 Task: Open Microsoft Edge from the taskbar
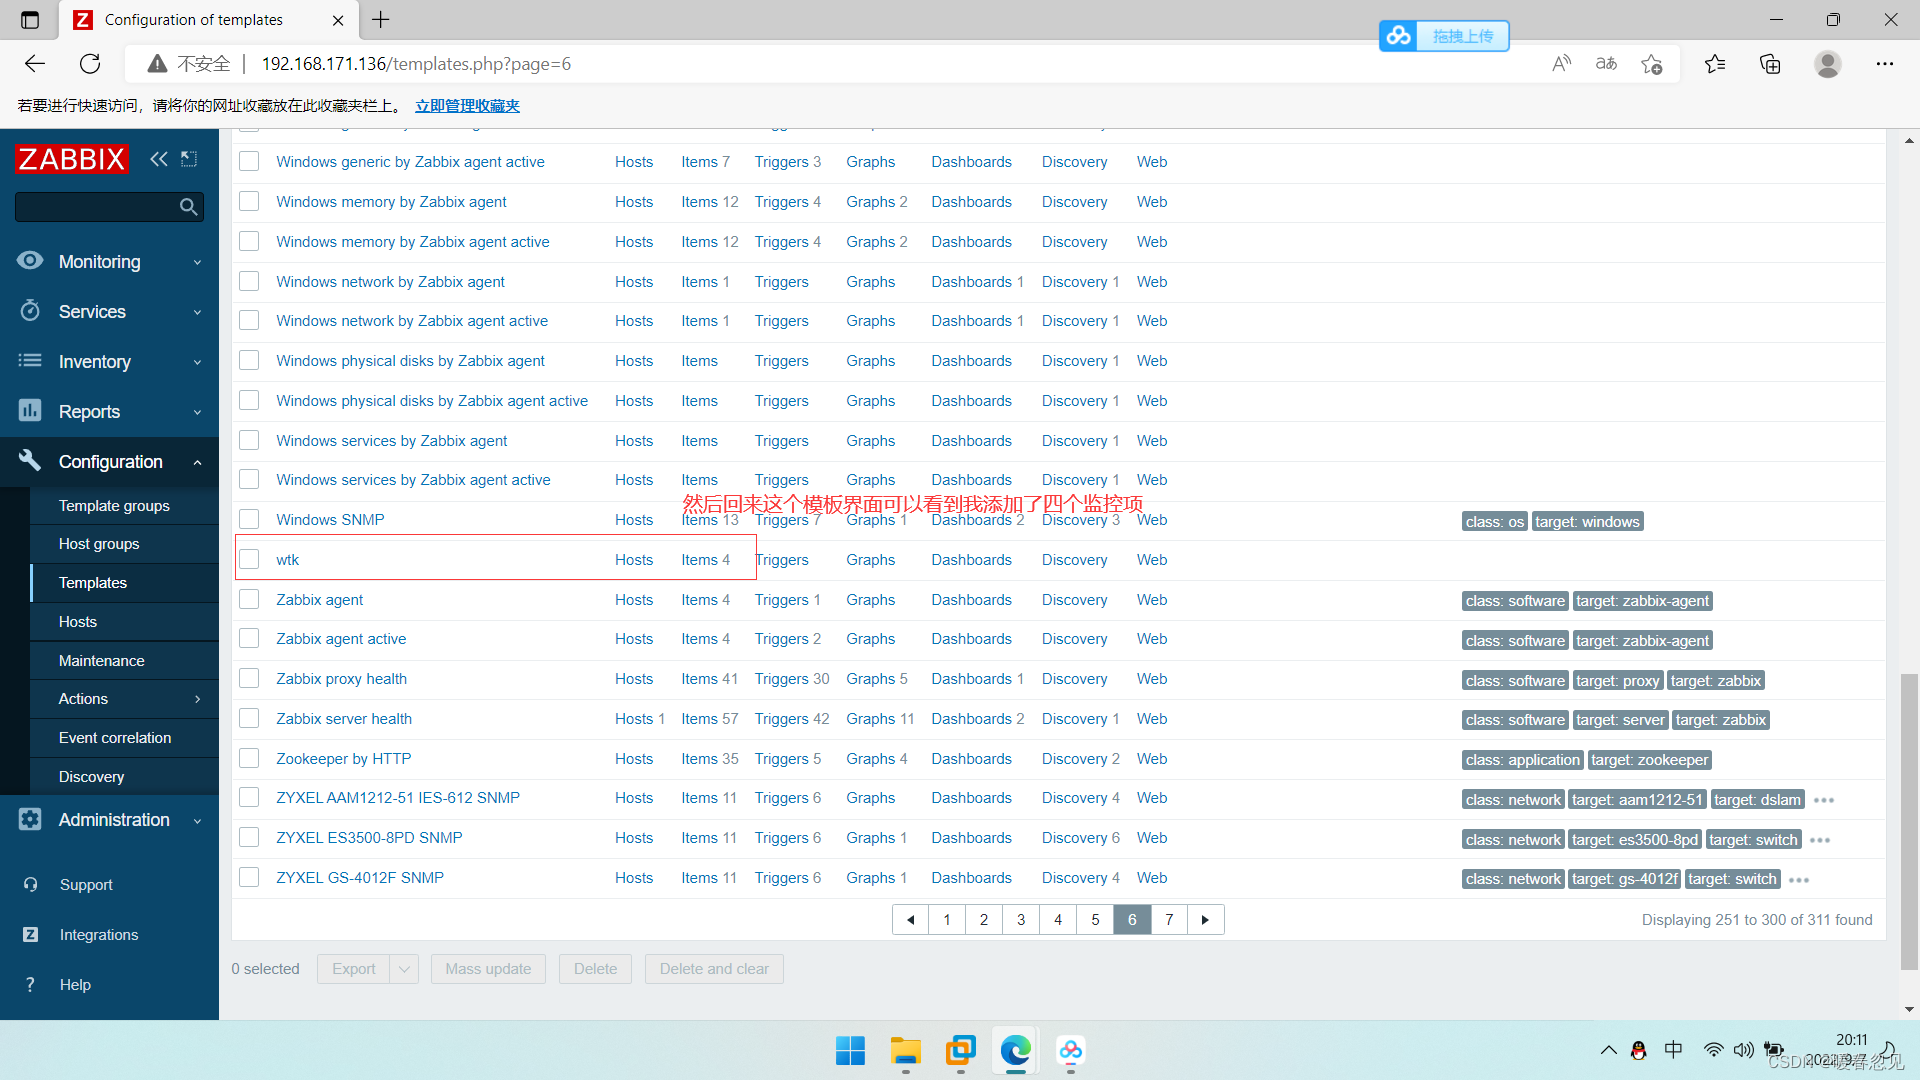(x=1015, y=1051)
